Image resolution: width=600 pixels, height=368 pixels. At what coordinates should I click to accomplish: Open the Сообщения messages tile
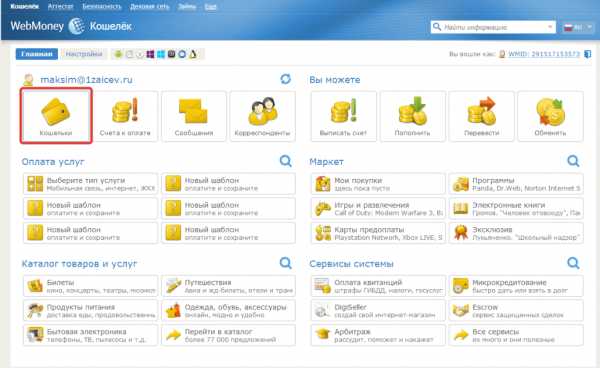tap(194, 116)
